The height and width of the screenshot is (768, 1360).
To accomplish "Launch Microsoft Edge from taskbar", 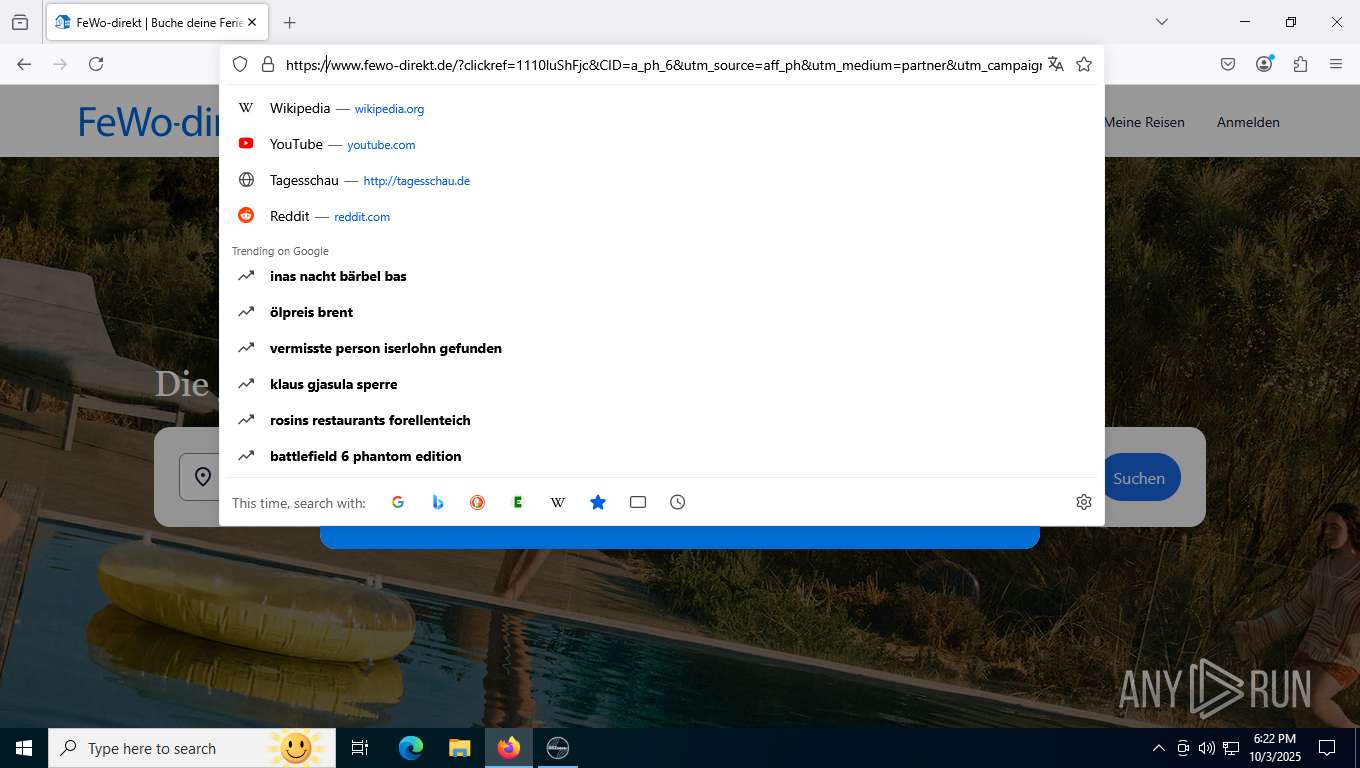I will pyautogui.click(x=411, y=748).
